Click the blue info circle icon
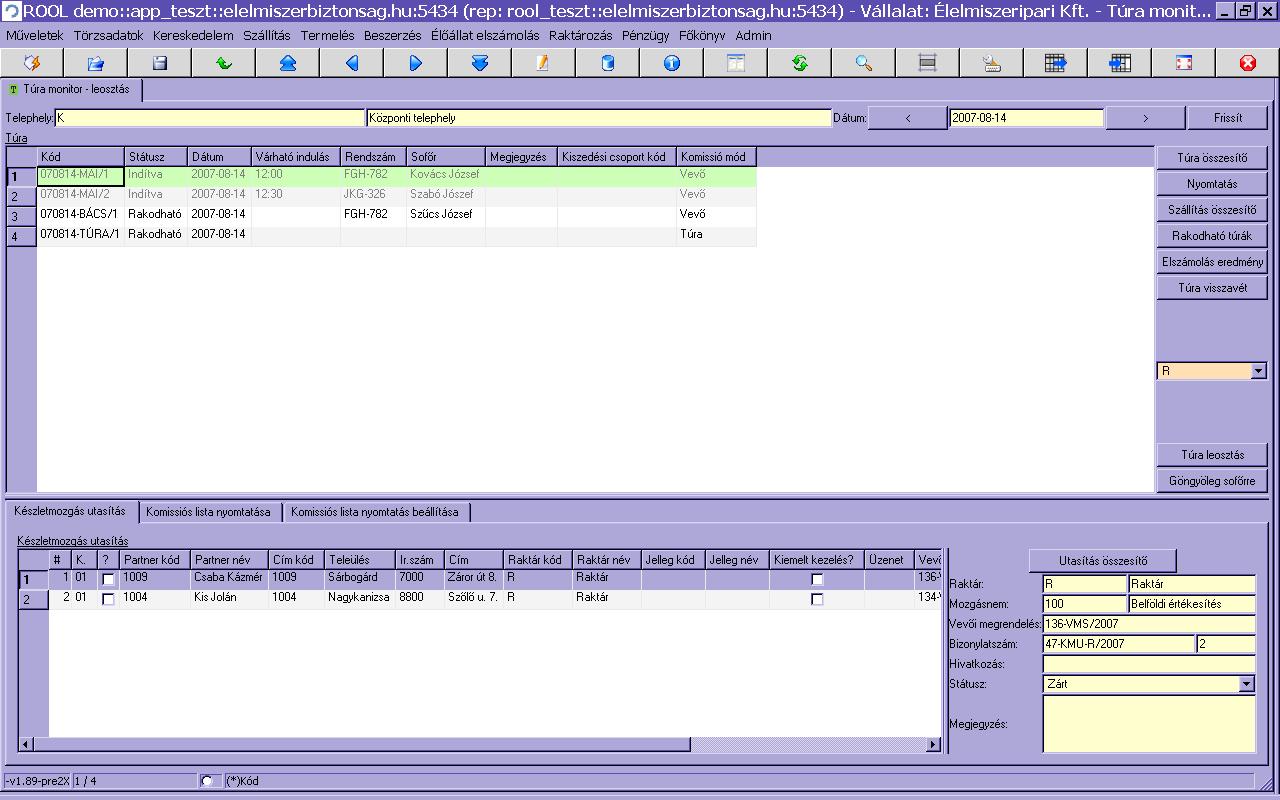Image resolution: width=1280 pixels, height=800 pixels. point(672,63)
